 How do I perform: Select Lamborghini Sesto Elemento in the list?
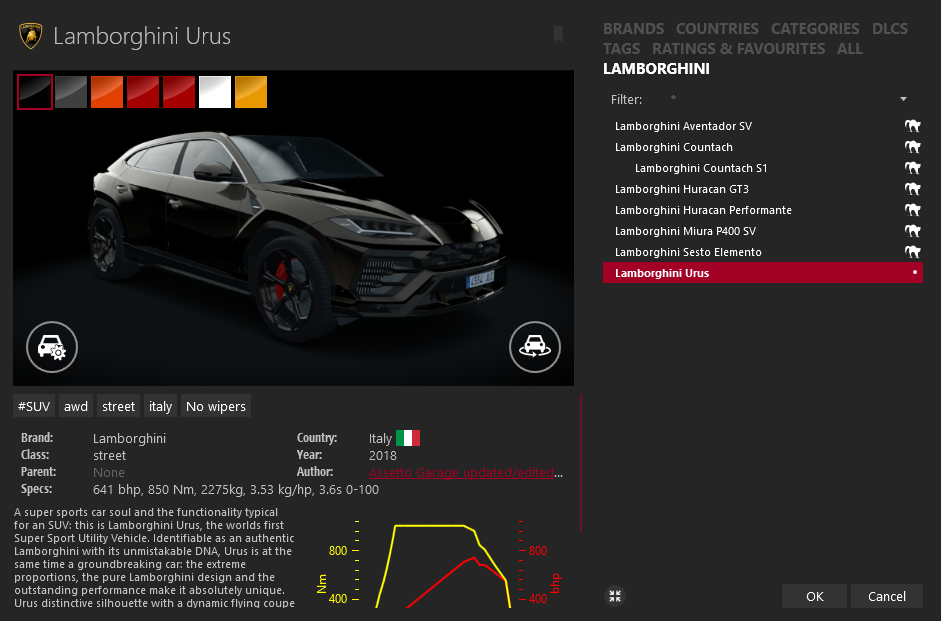tap(763, 252)
